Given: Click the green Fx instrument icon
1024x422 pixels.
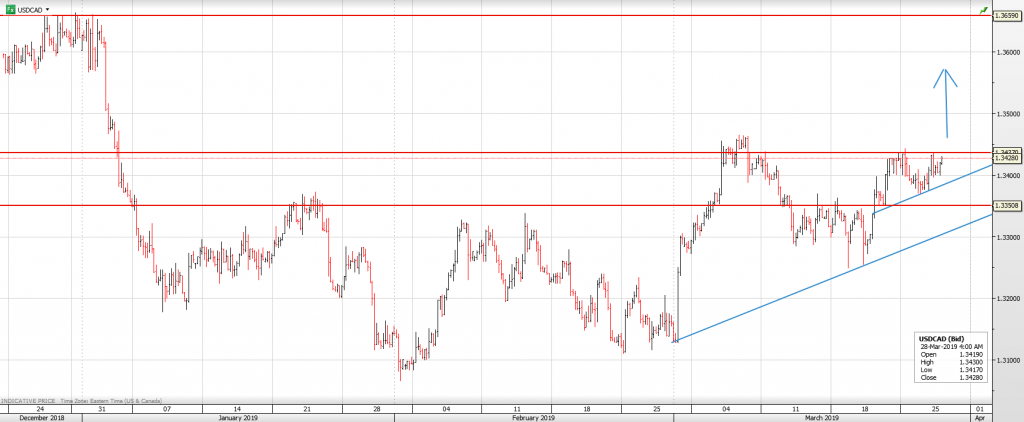Looking at the screenshot, I should [x=9, y=8].
